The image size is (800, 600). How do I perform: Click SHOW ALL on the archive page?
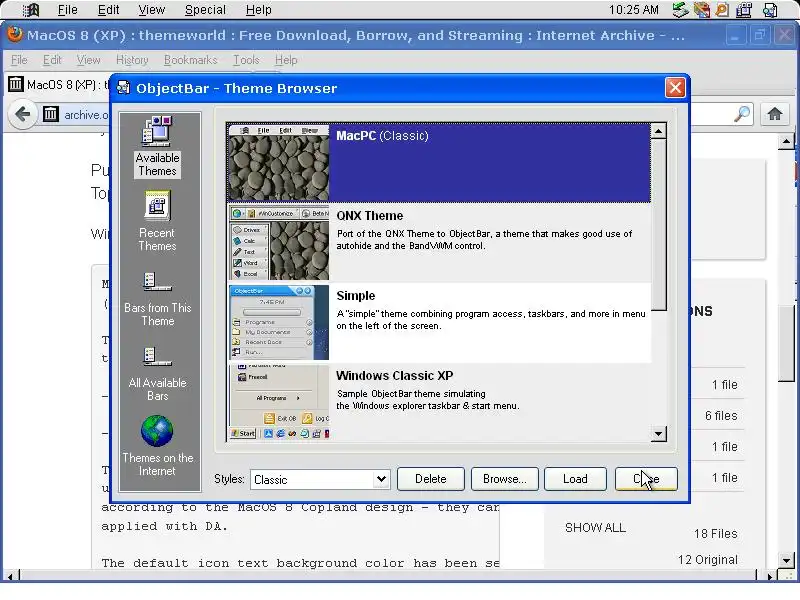pyautogui.click(x=595, y=528)
